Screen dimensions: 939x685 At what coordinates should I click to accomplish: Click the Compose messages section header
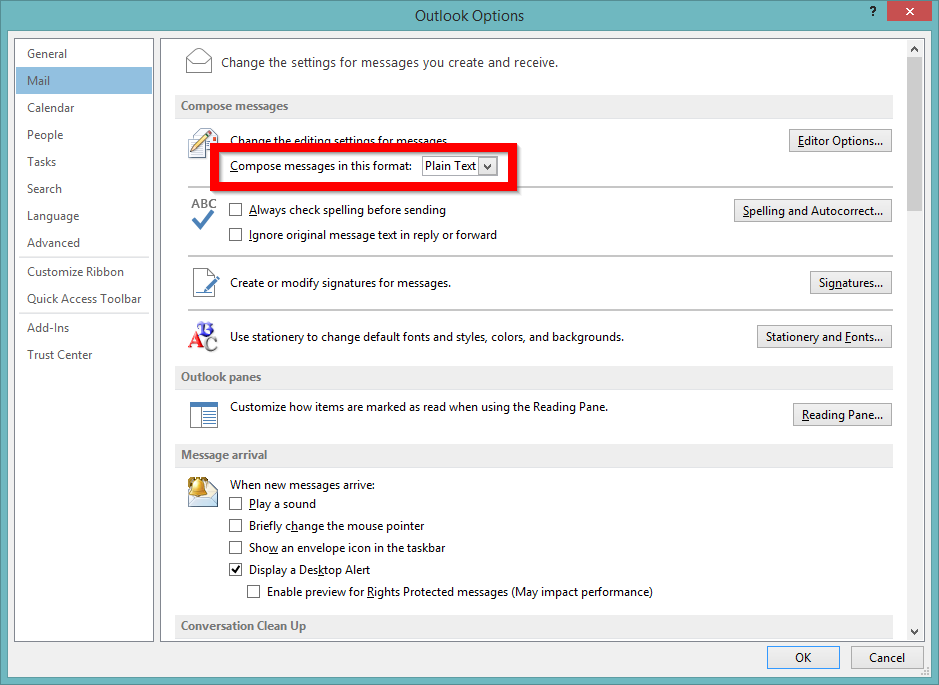(534, 106)
